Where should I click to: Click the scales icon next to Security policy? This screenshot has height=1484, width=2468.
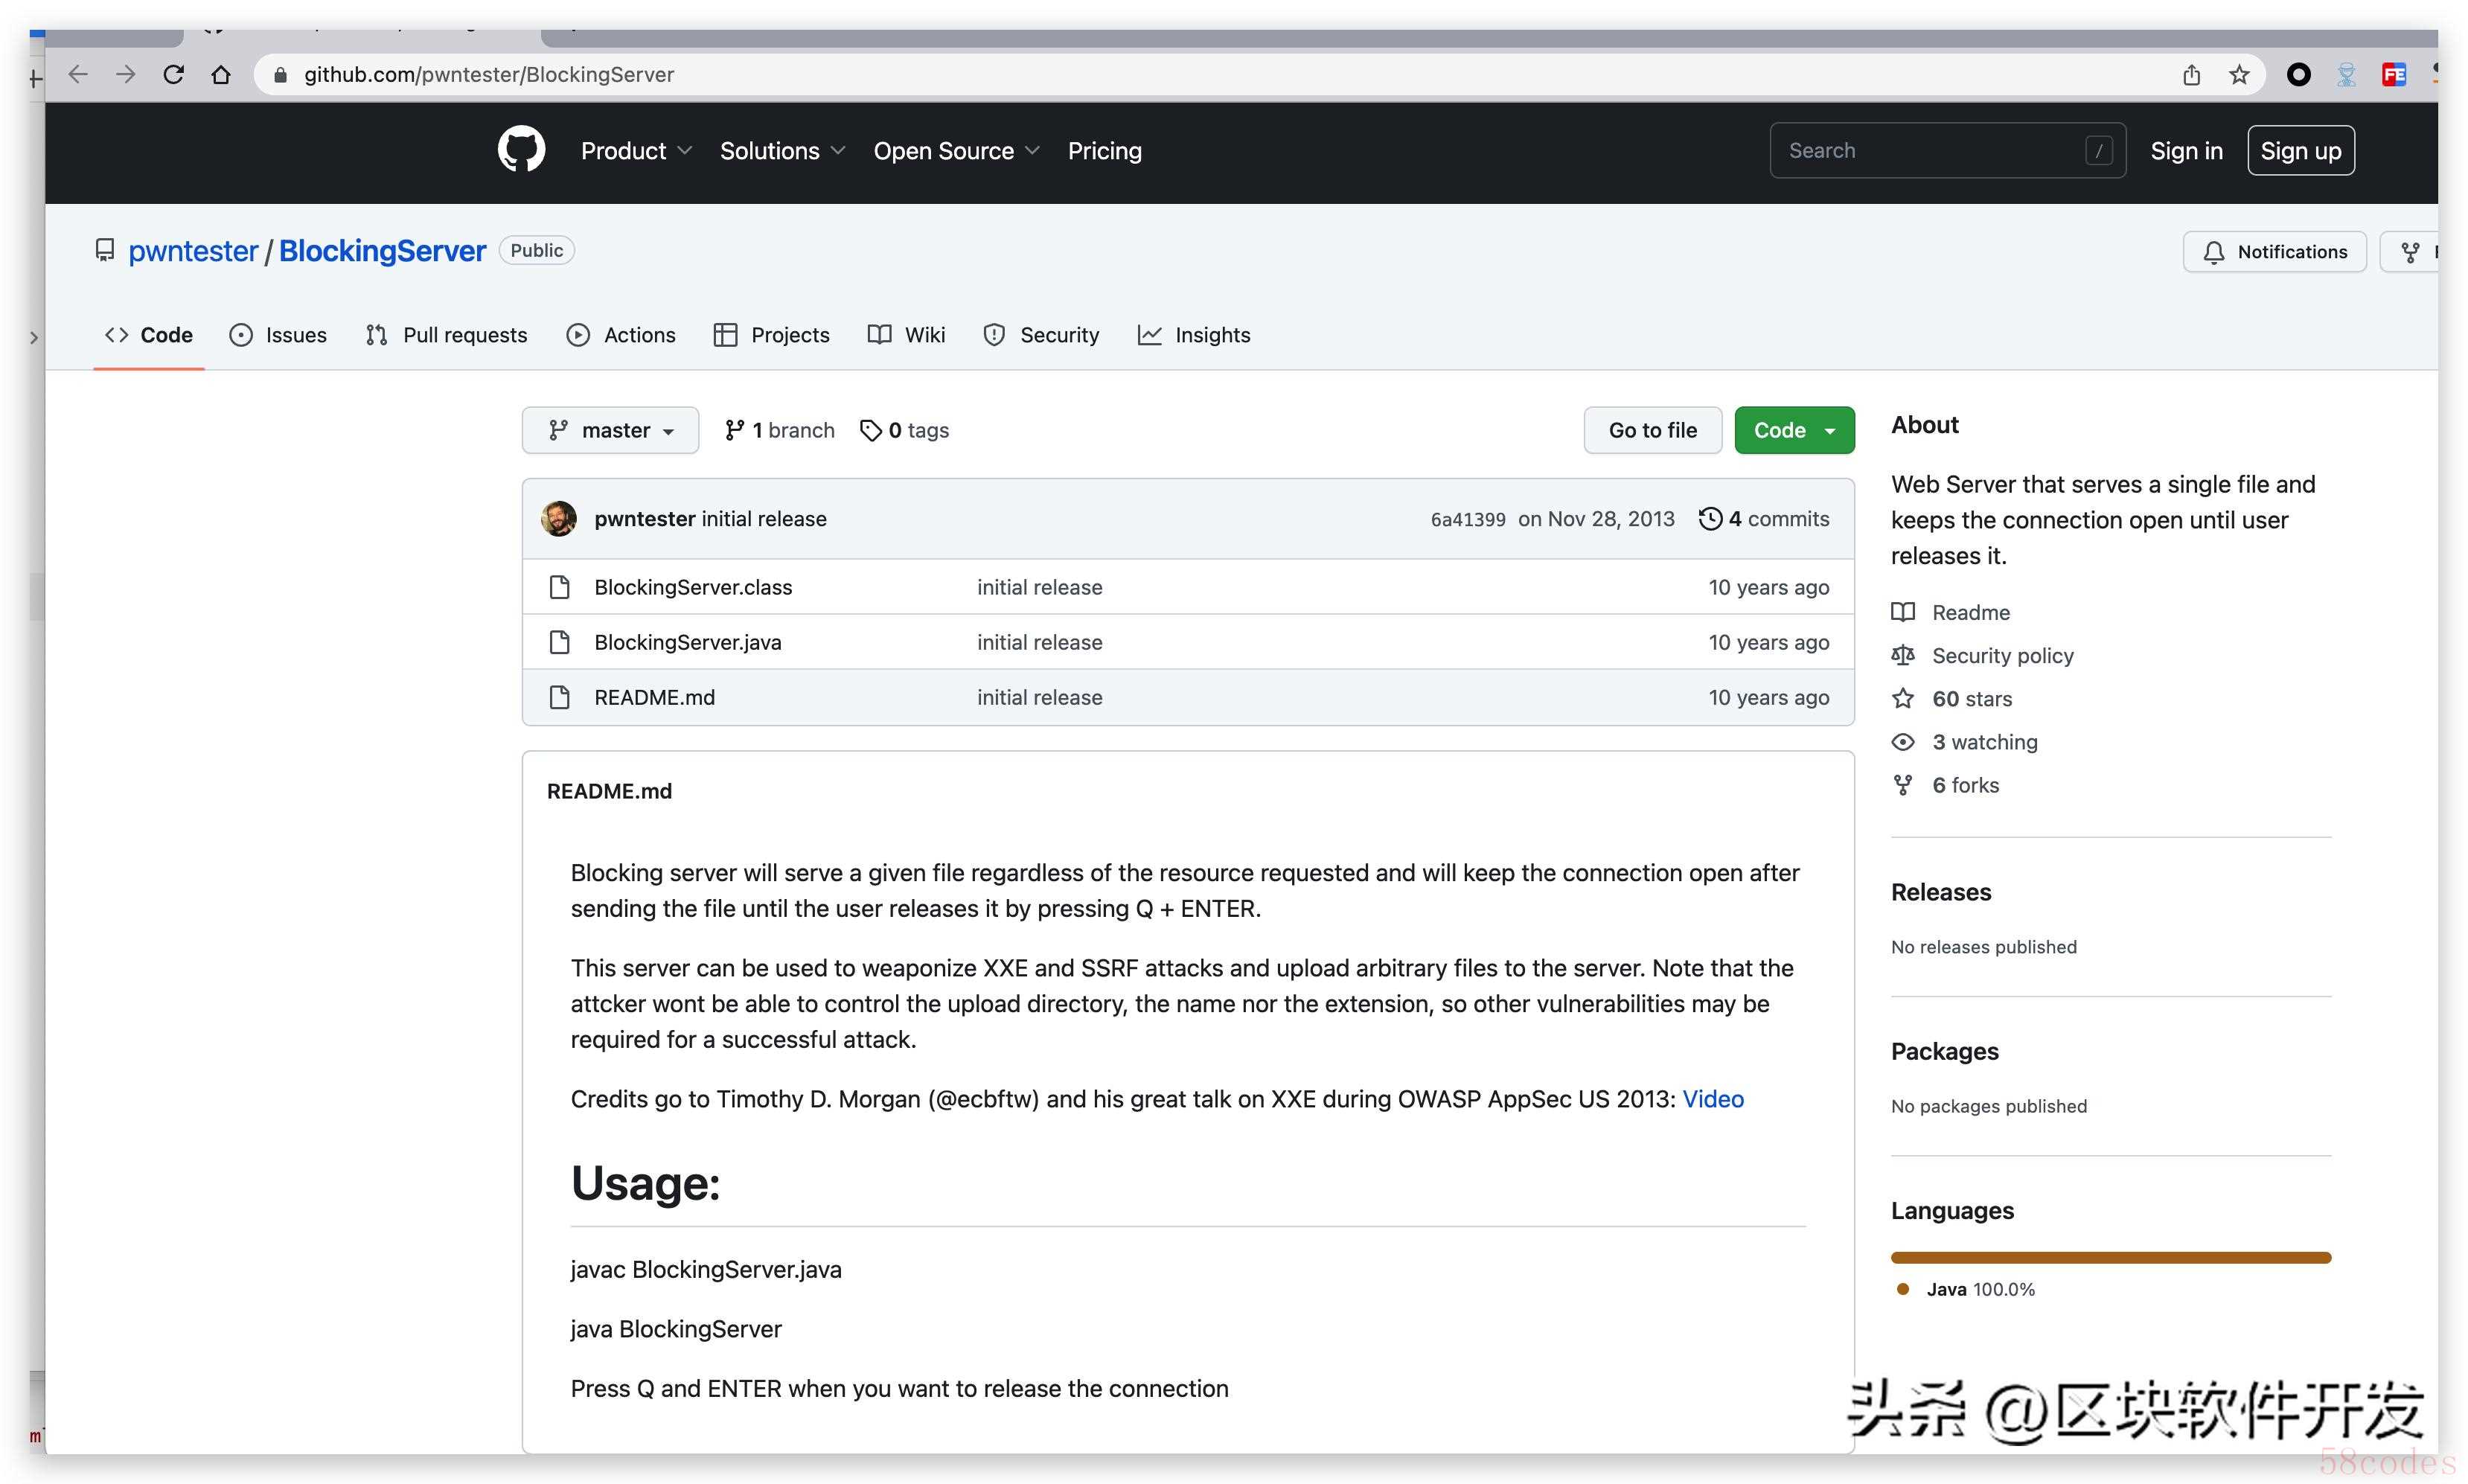pyautogui.click(x=1903, y=656)
